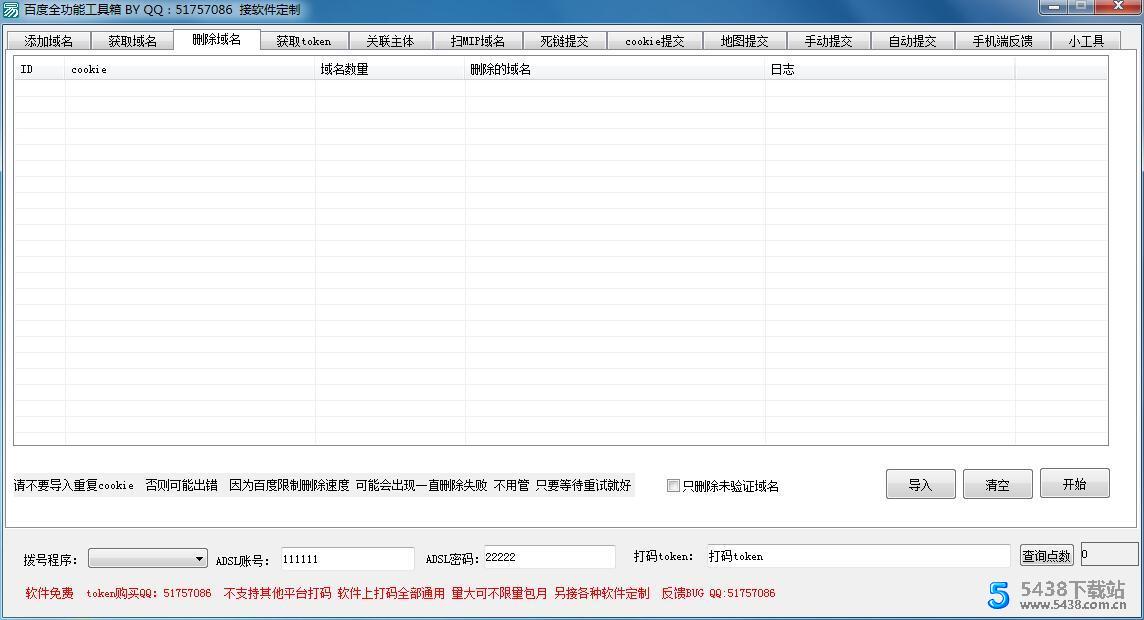Image resolution: width=1144 pixels, height=620 pixels.
Task: Click the 查询点数 button
Action: click(1046, 556)
